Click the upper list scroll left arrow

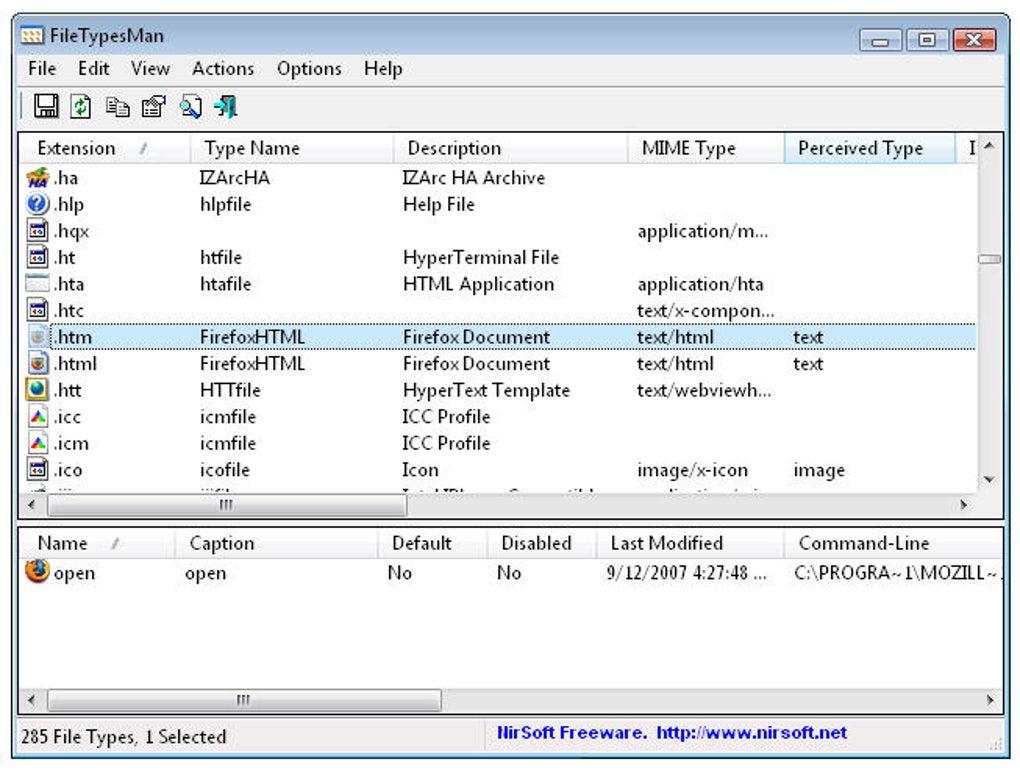coord(32,505)
